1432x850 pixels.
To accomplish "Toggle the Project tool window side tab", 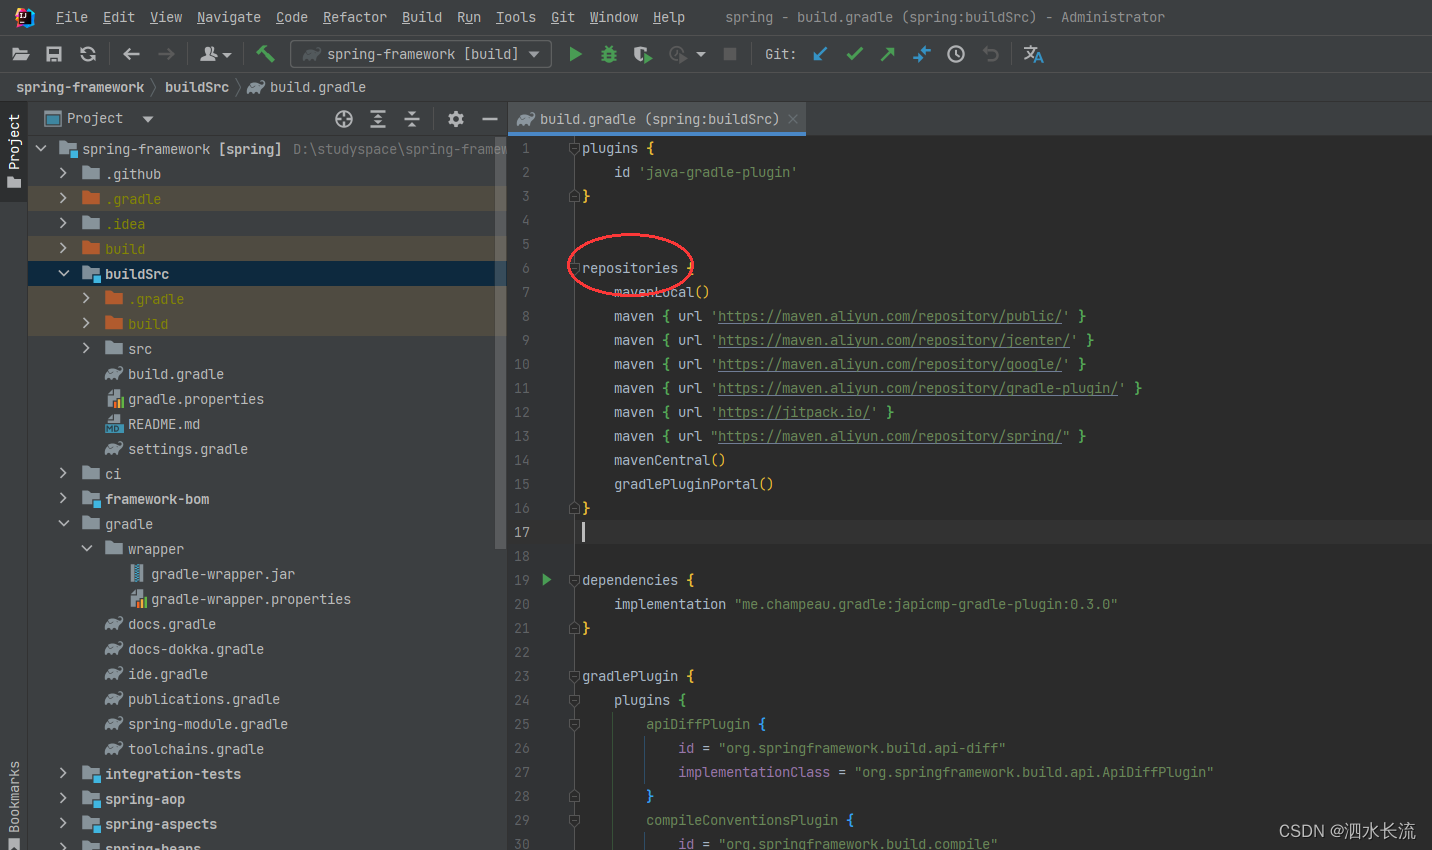I will coord(14,150).
